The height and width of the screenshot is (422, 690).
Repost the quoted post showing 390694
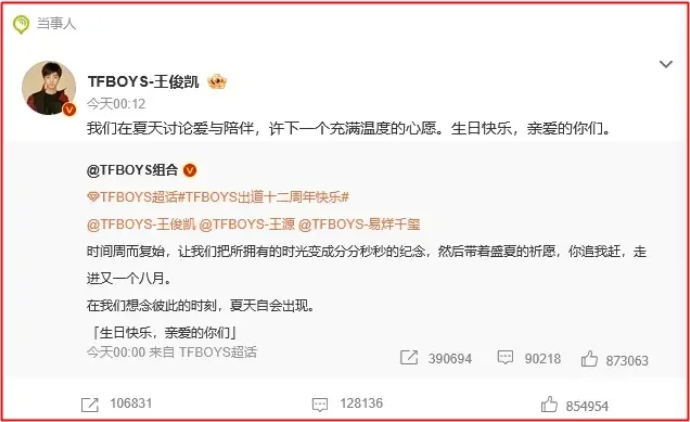coord(436,358)
